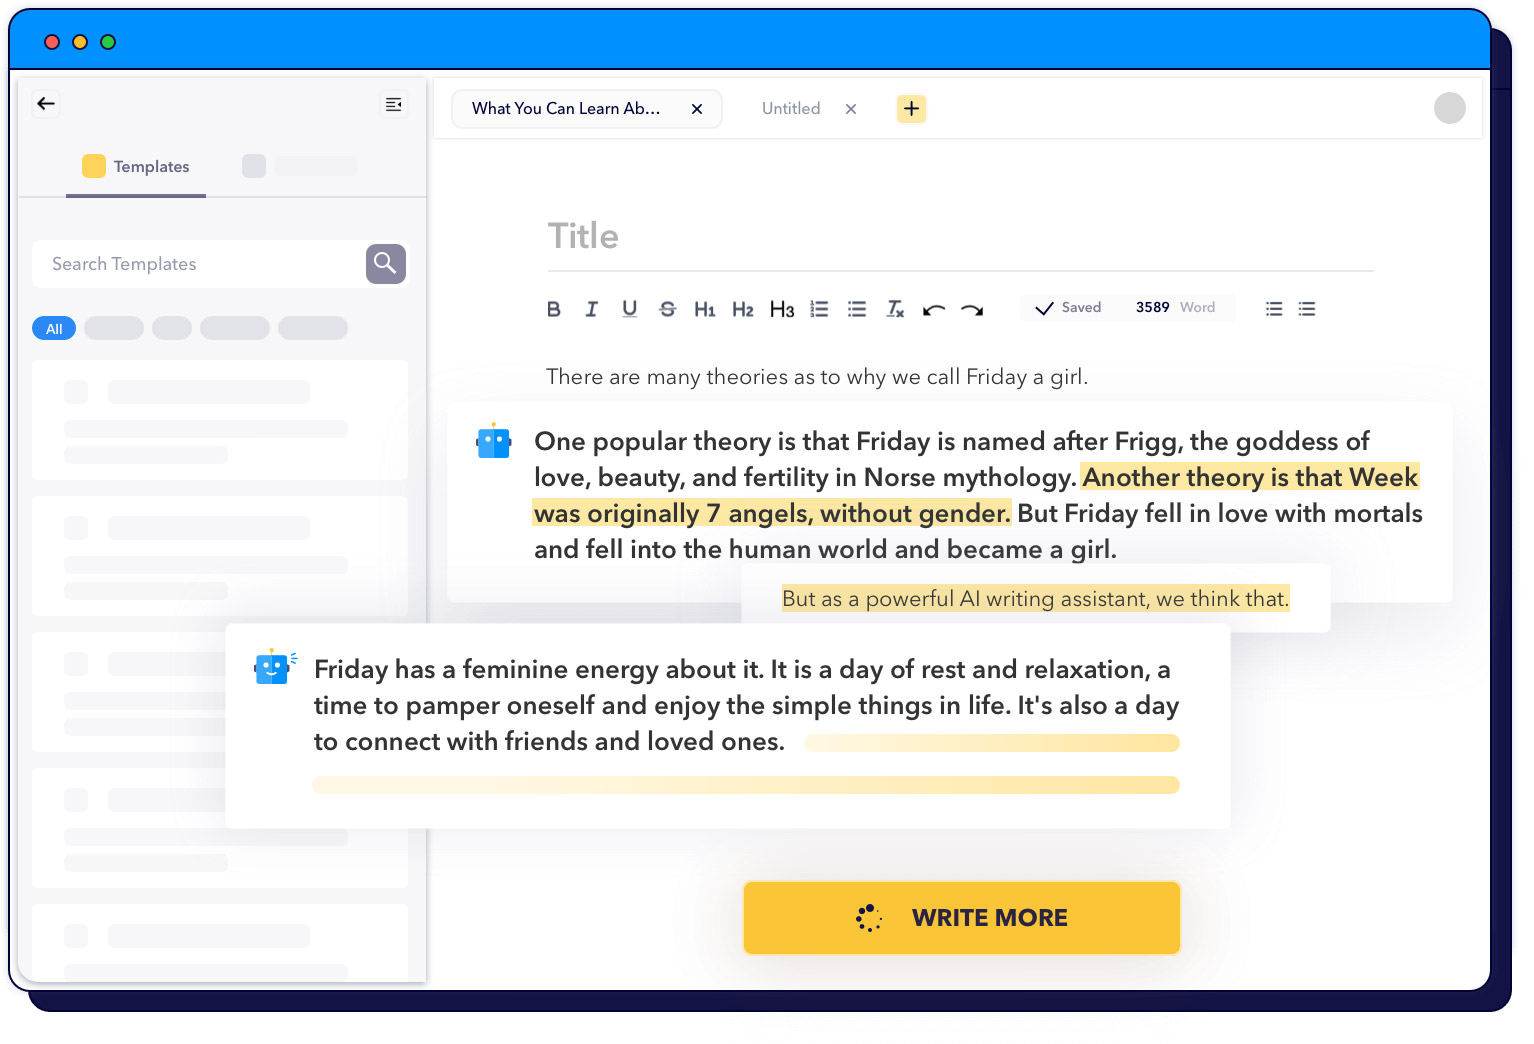Click the first list icon right of the word count
Image resolution: width=1534 pixels, height=1044 pixels.
pyautogui.click(x=1274, y=309)
